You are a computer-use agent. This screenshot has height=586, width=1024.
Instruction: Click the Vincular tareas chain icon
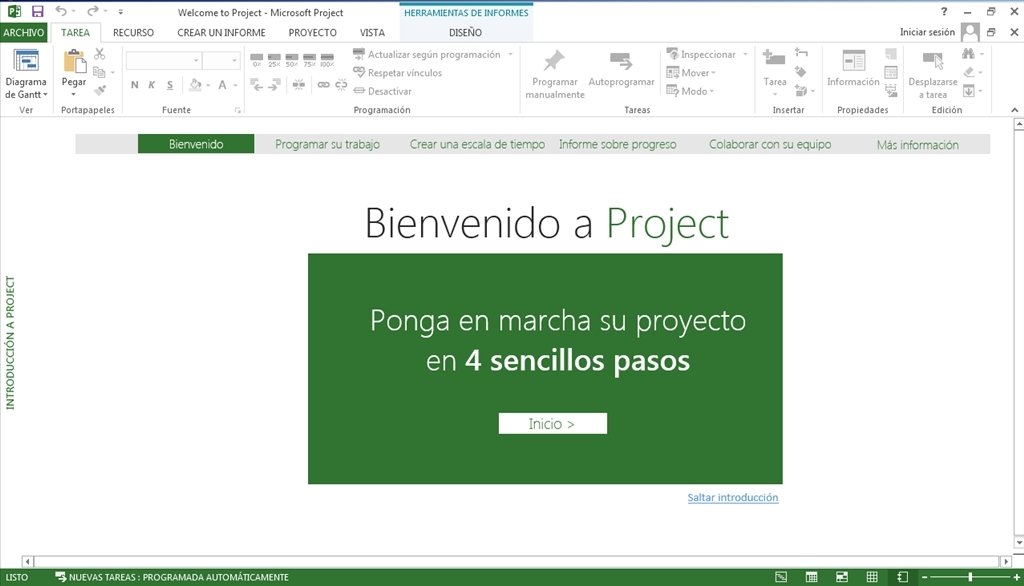(322, 85)
